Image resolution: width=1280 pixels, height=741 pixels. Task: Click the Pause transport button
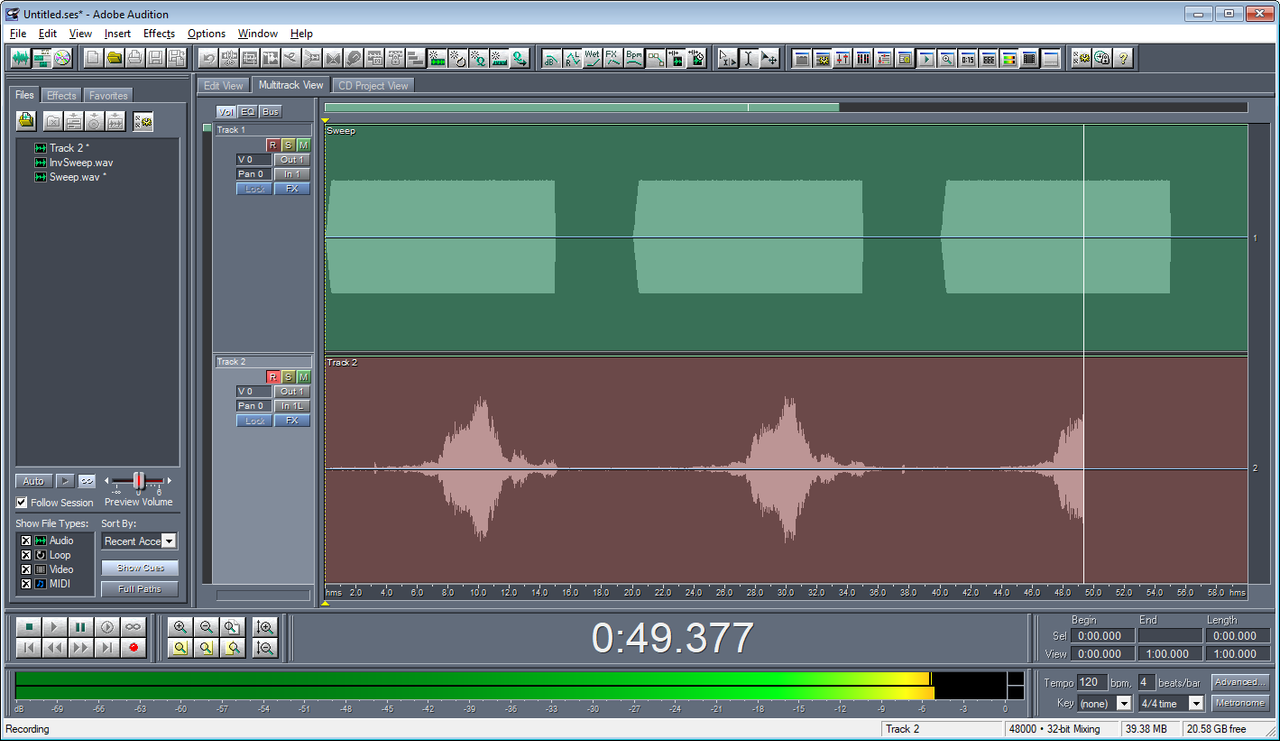(x=81, y=627)
